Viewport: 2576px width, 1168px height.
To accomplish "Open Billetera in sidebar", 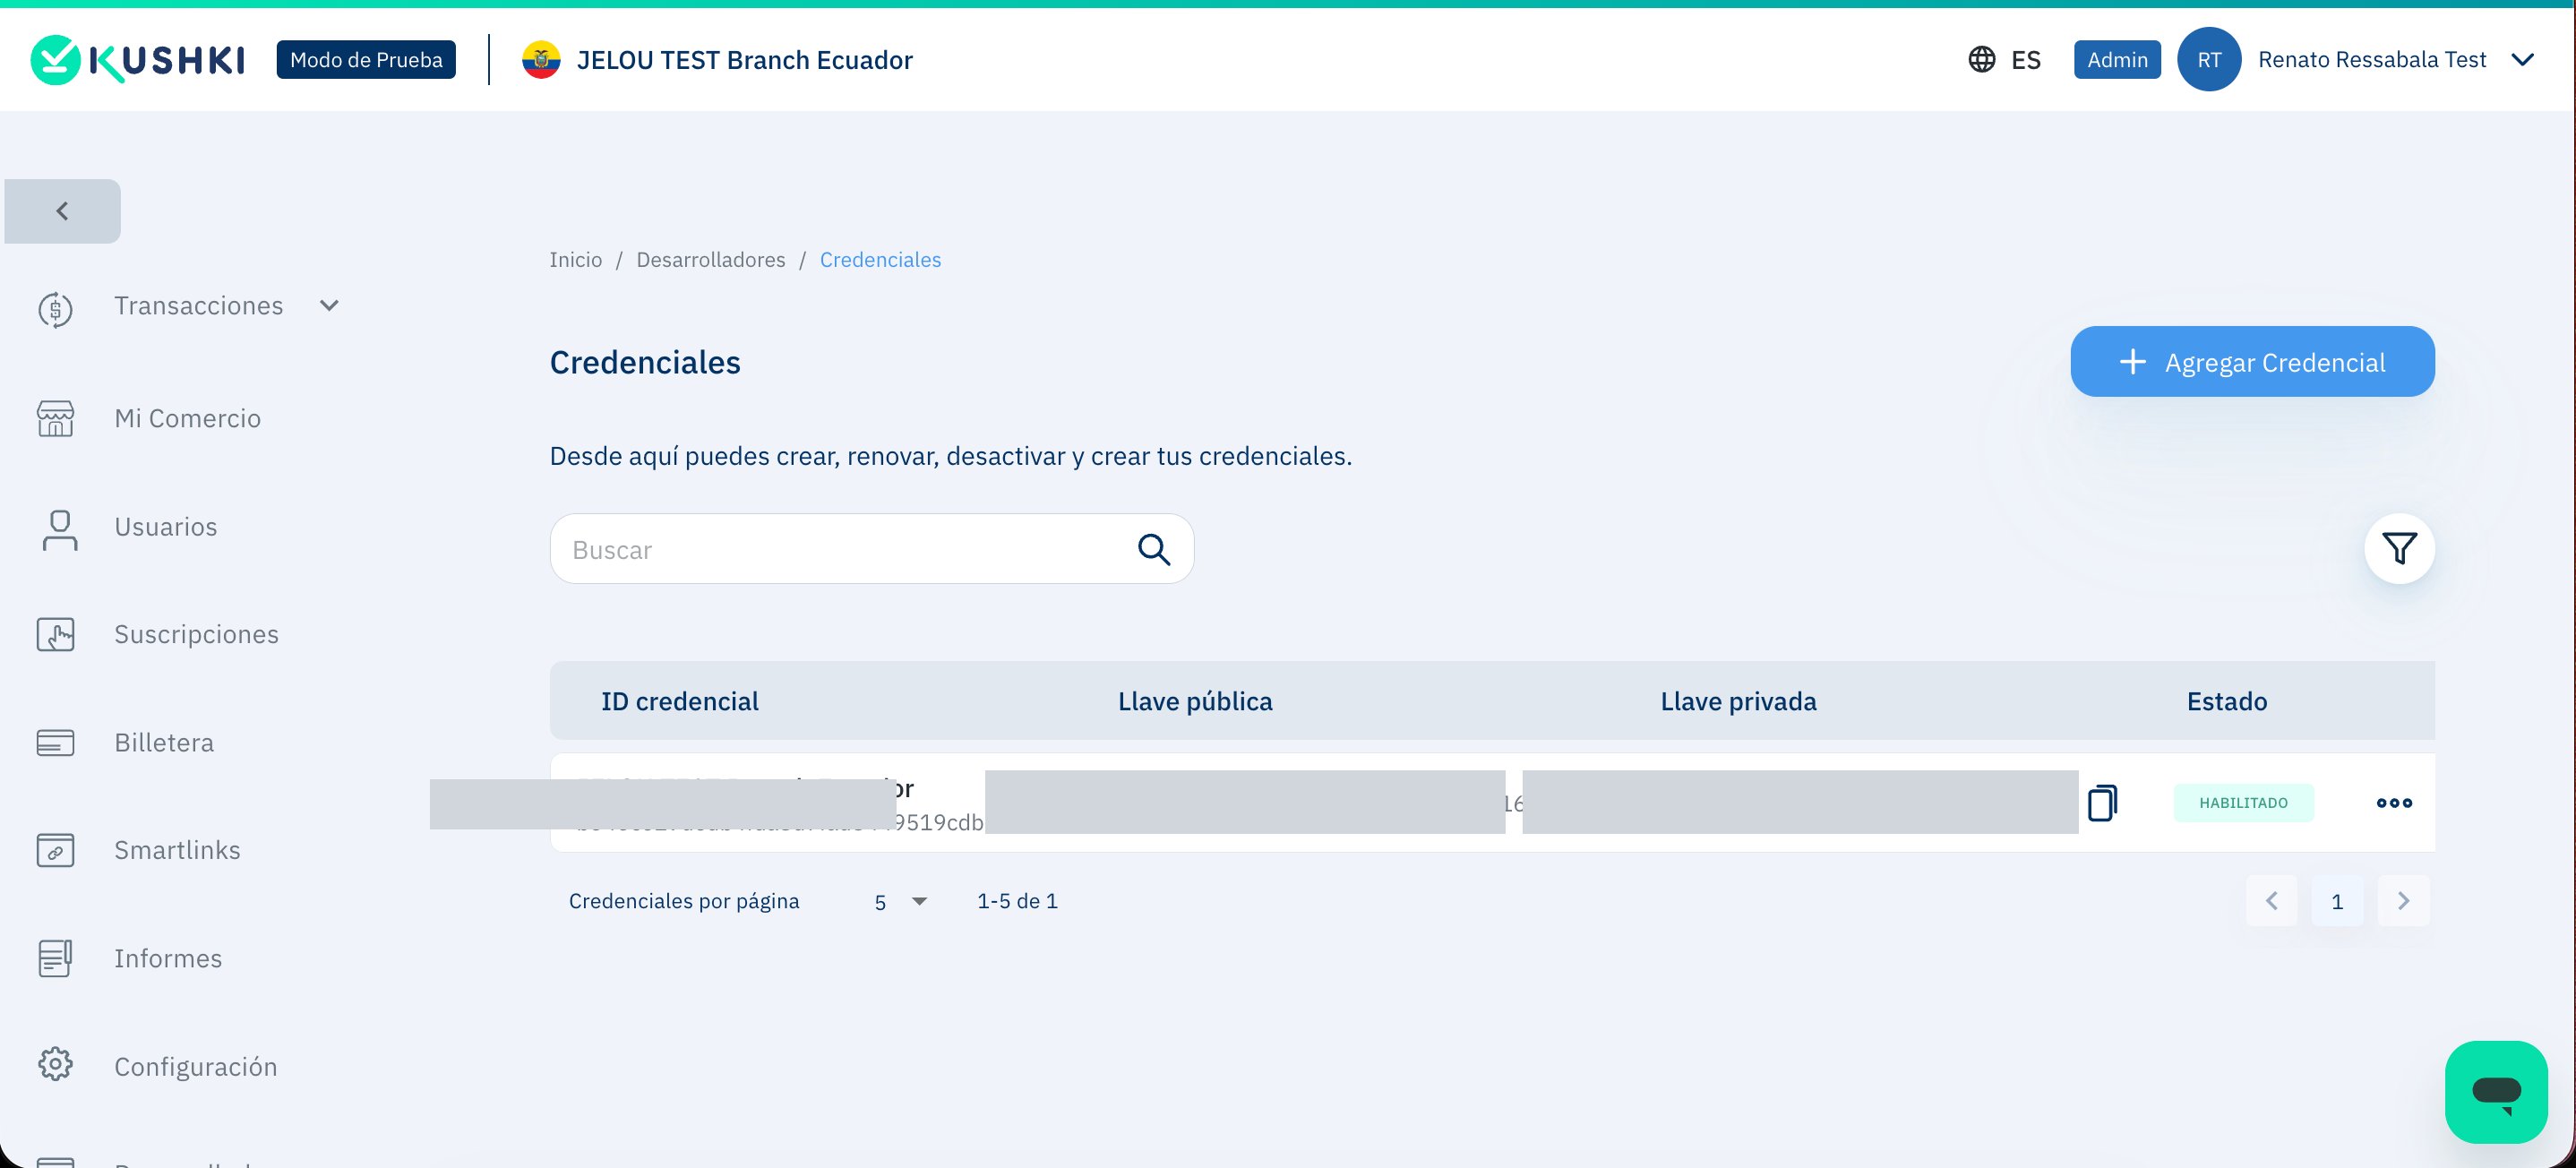I will [x=164, y=742].
